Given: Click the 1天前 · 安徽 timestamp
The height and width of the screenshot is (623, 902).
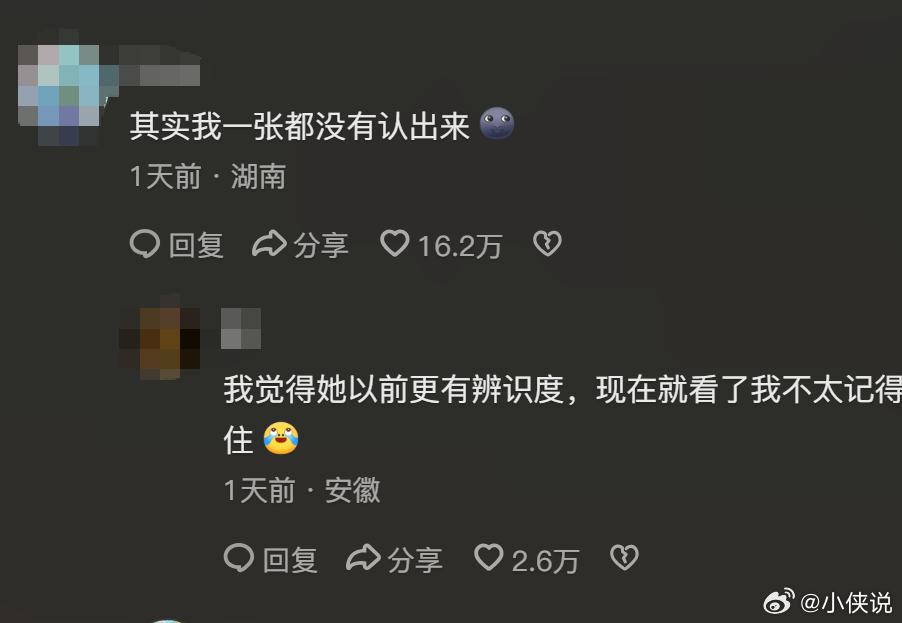Looking at the screenshot, I should (x=302, y=491).
